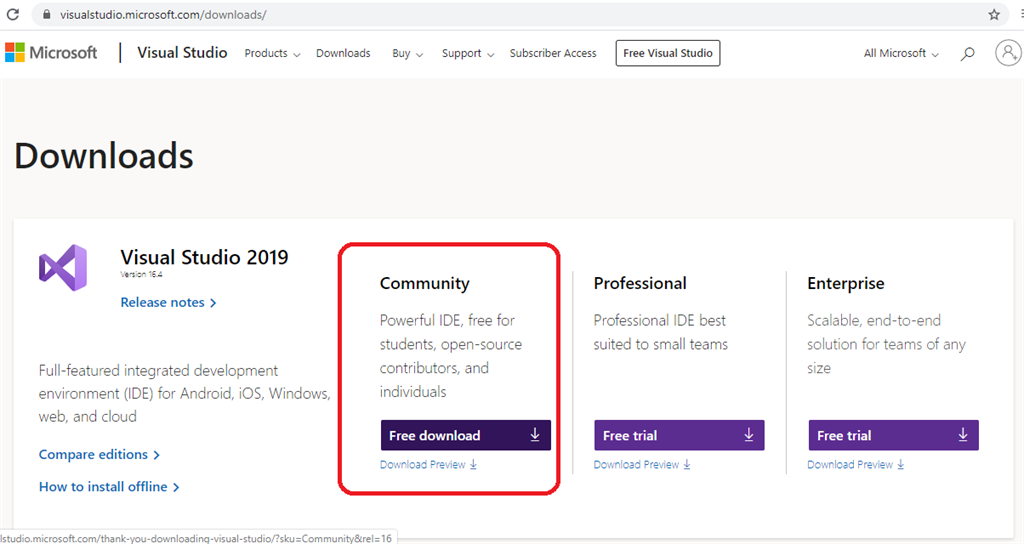
Task: Expand the All Microsoft dropdown
Action: 901,54
